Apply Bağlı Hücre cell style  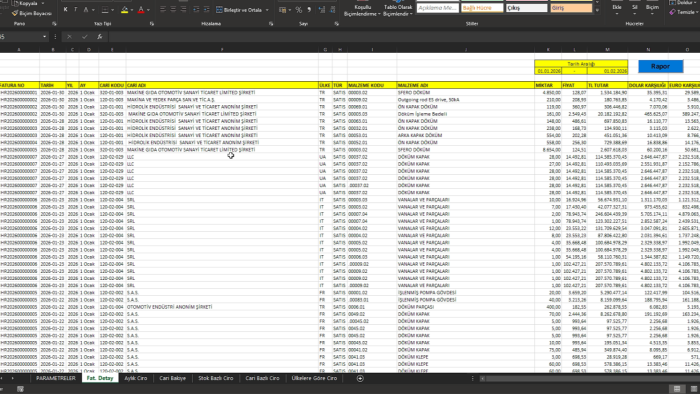(482, 8)
